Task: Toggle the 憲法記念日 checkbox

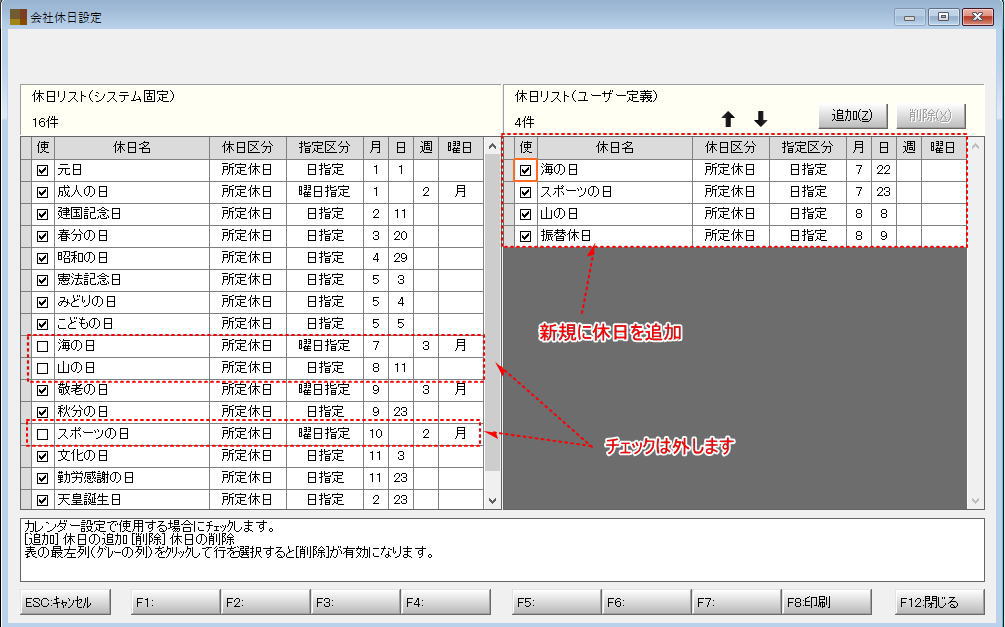Action: [42, 280]
